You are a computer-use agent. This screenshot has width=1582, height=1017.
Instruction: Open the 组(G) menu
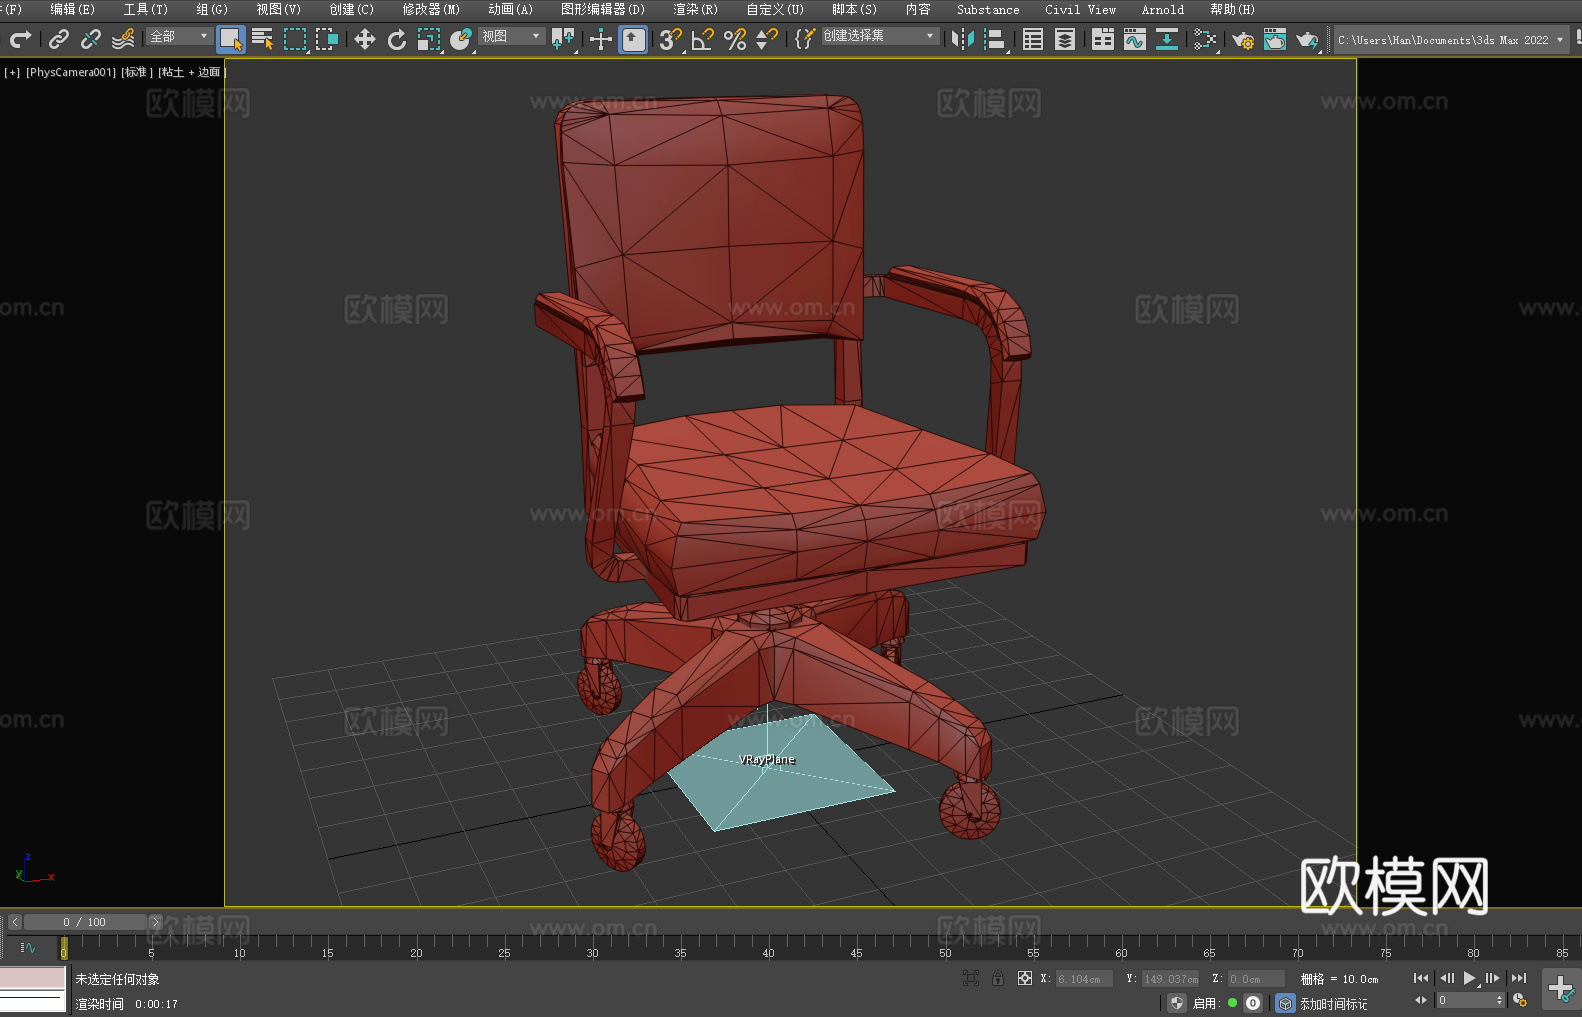[x=212, y=9]
